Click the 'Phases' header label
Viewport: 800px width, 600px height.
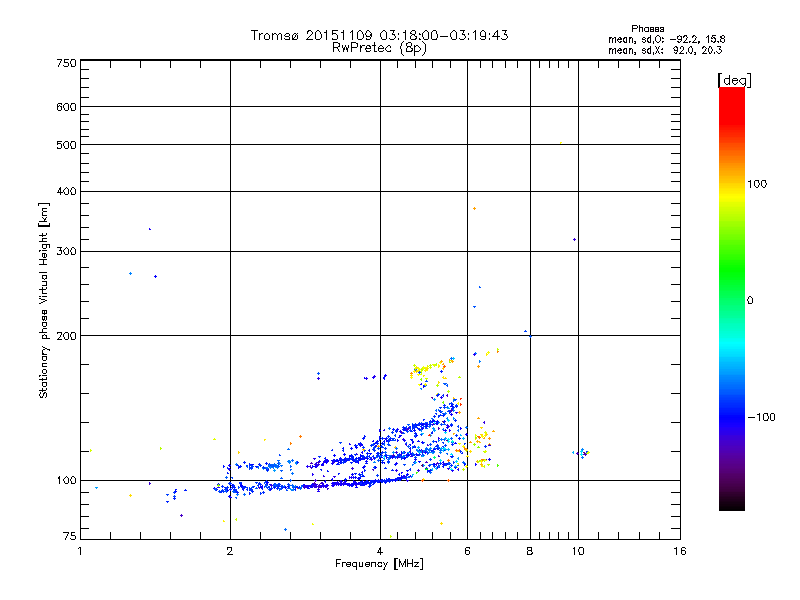point(647,29)
